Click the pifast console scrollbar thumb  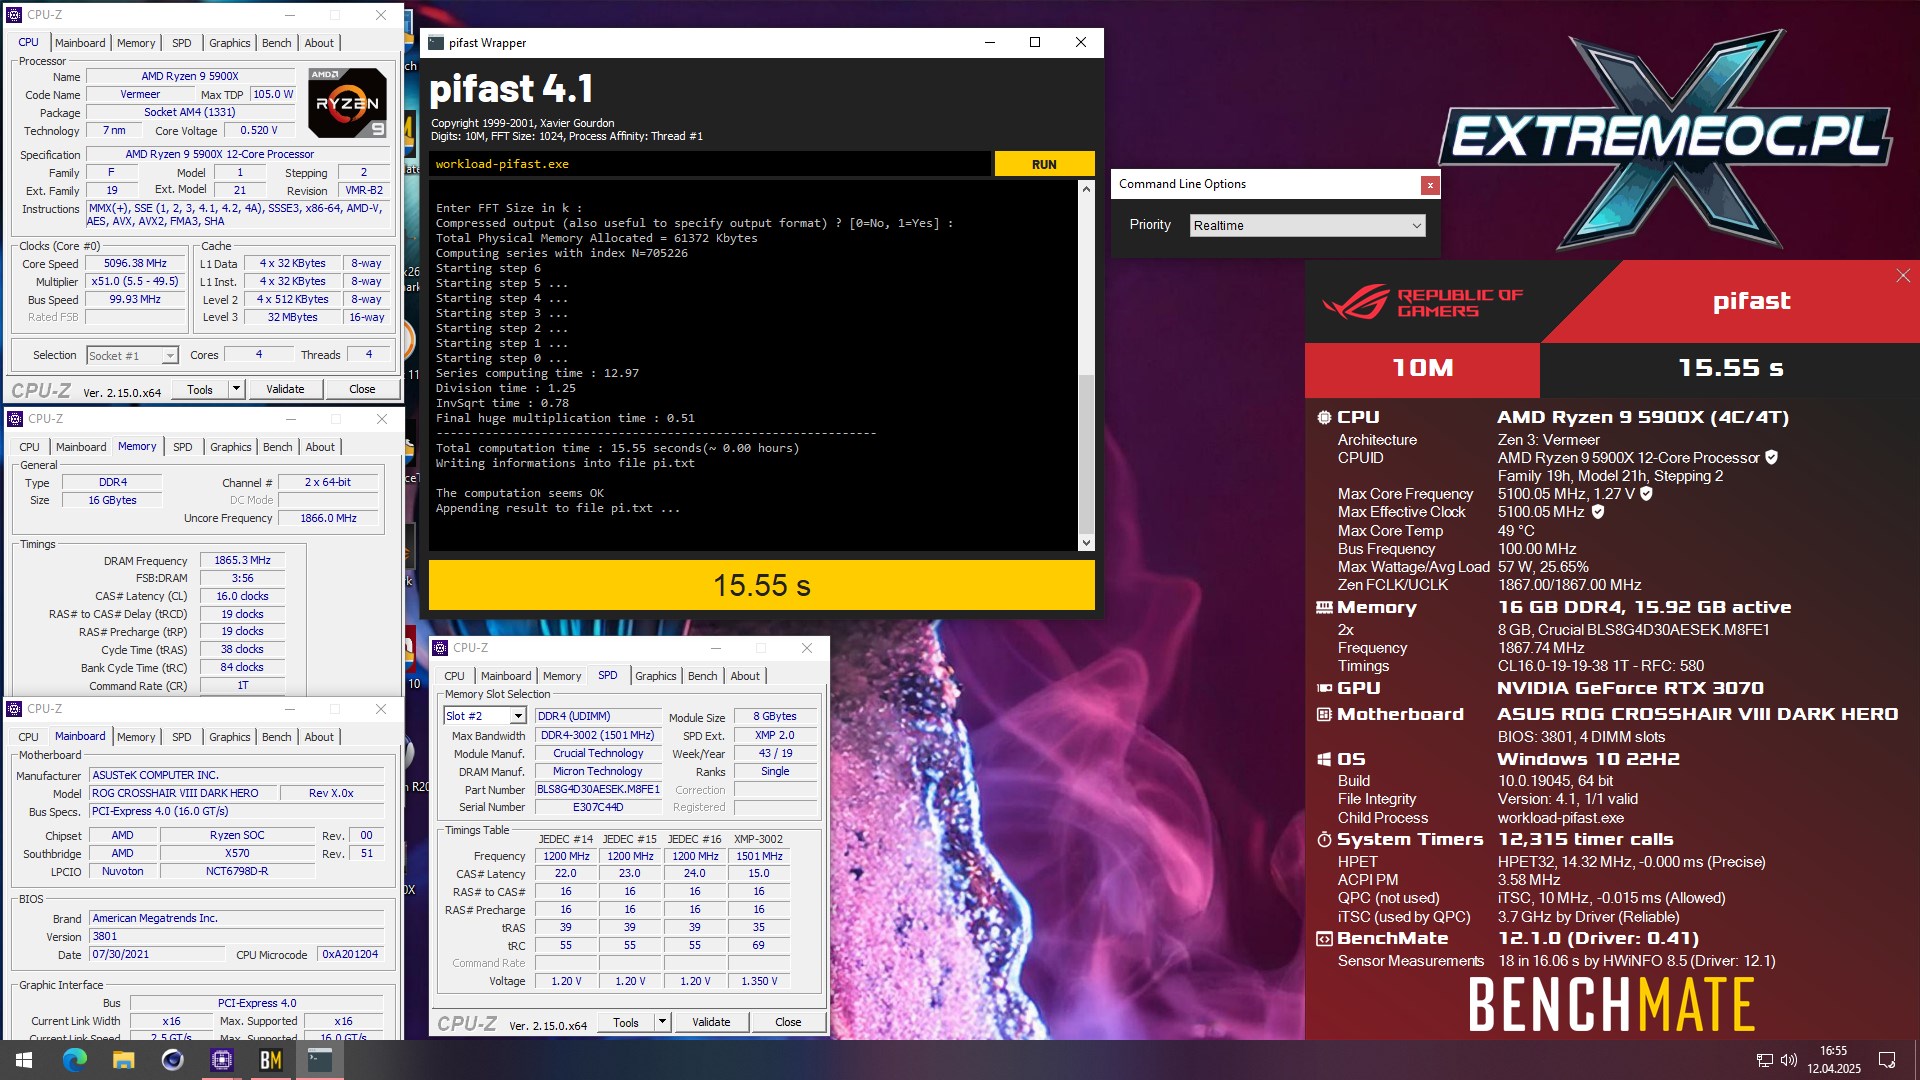[1086, 456]
